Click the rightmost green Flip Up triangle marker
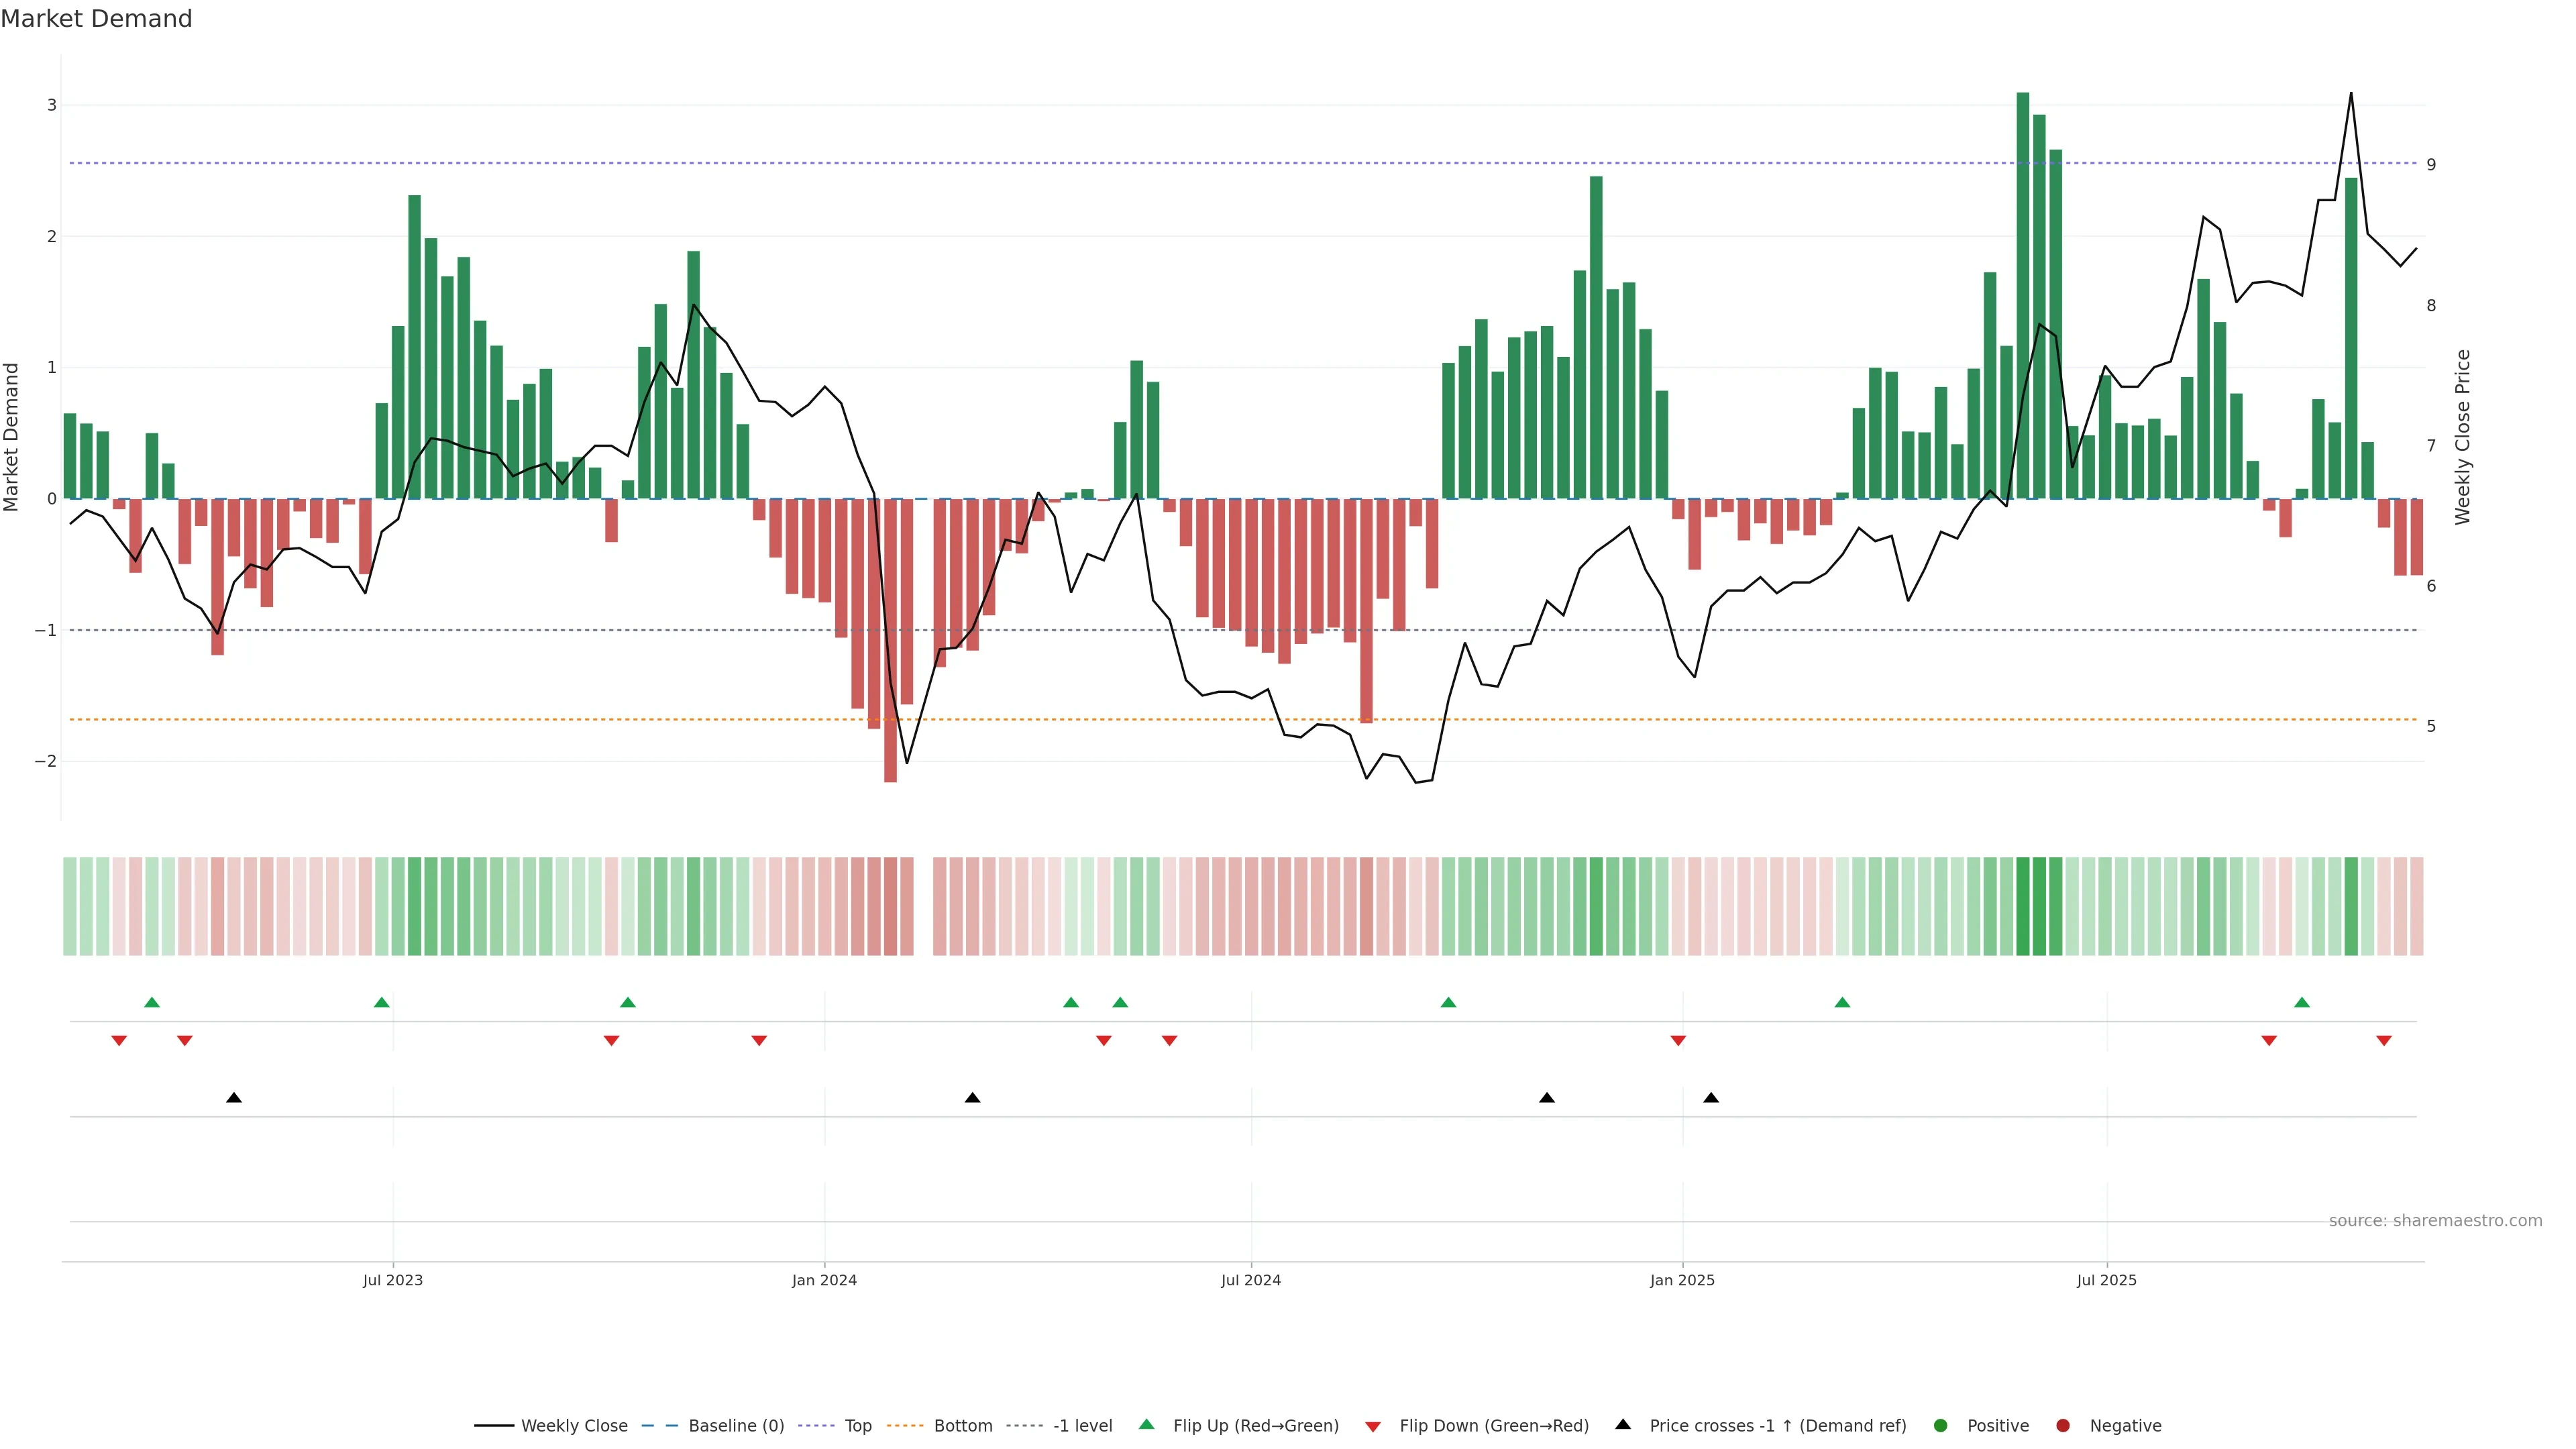This screenshot has height=1449, width=2576. click(x=2302, y=1002)
